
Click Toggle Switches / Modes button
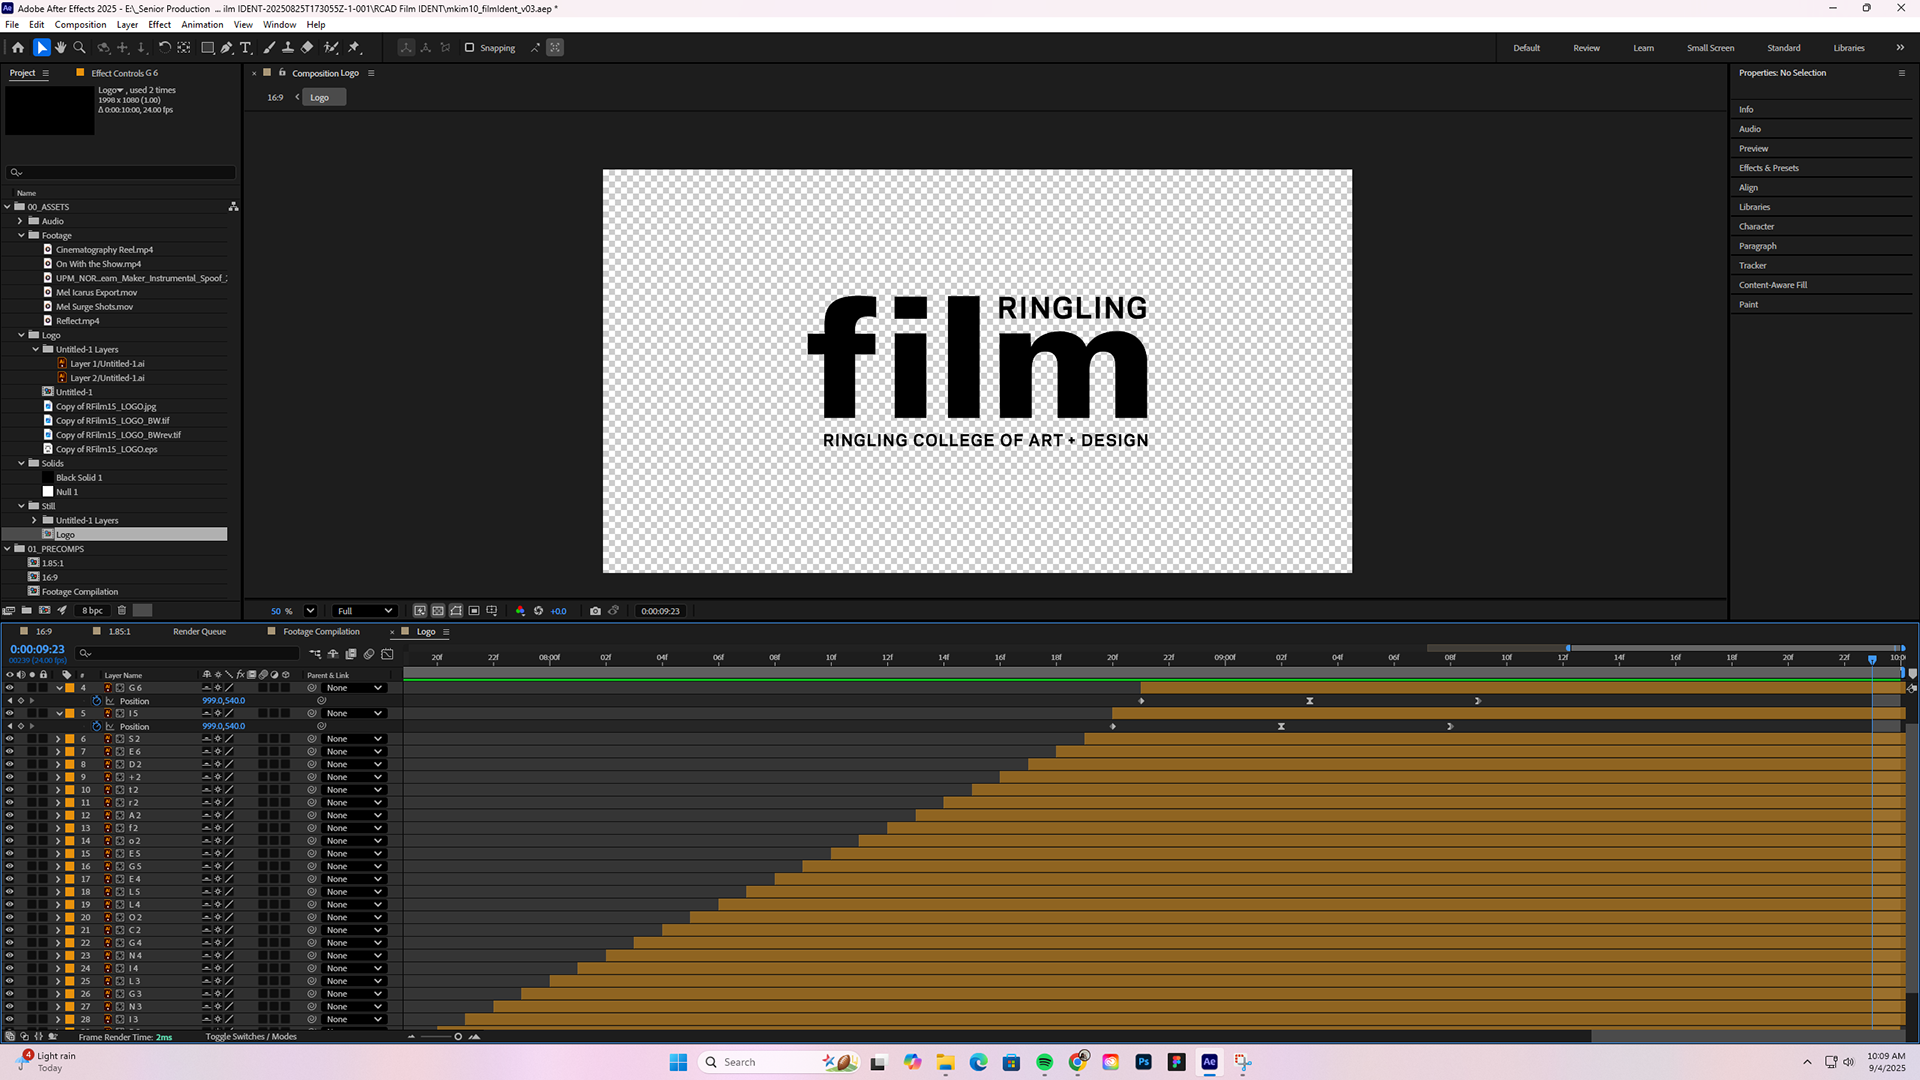[251, 1037]
